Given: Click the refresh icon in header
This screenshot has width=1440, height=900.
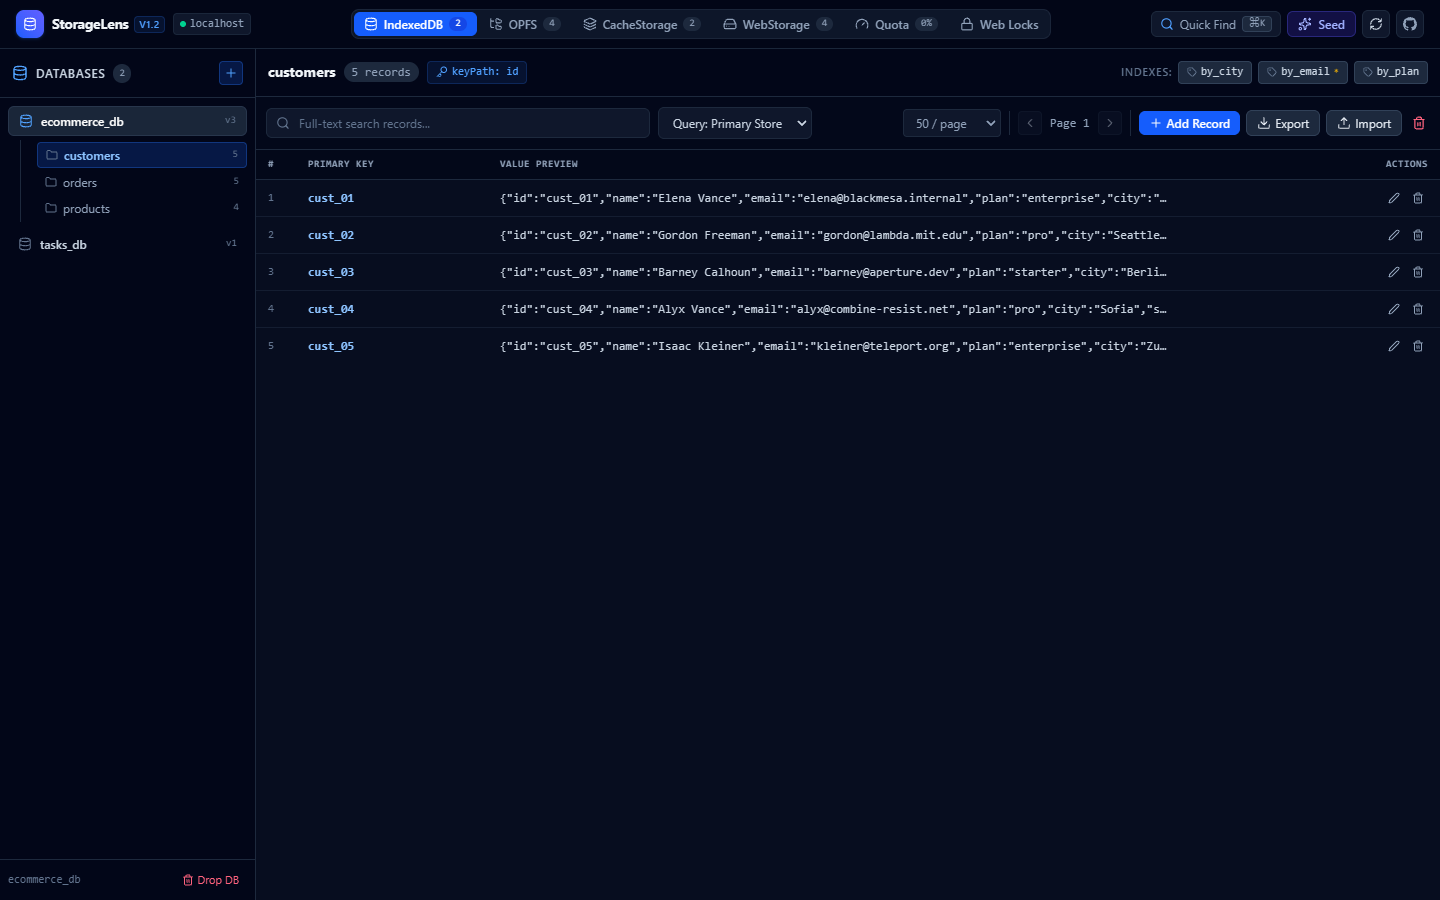Looking at the screenshot, I should click(x=1376, y=24).
